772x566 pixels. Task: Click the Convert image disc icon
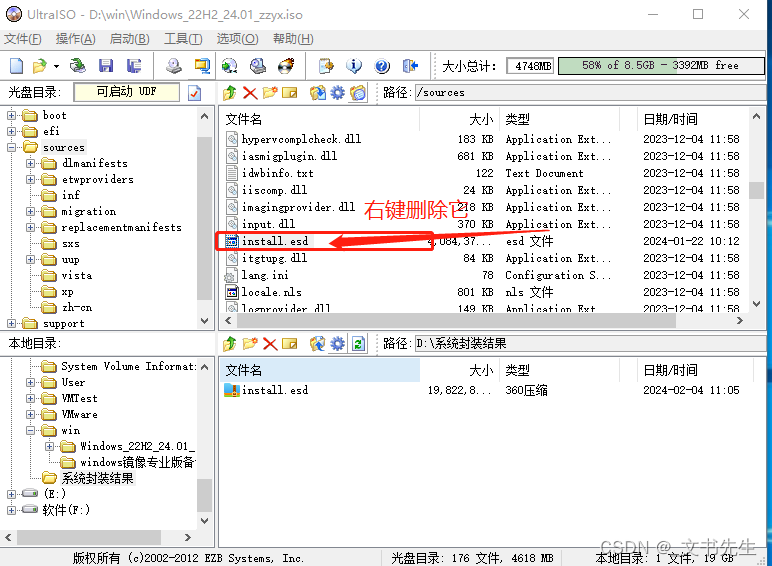click(229, 65)
